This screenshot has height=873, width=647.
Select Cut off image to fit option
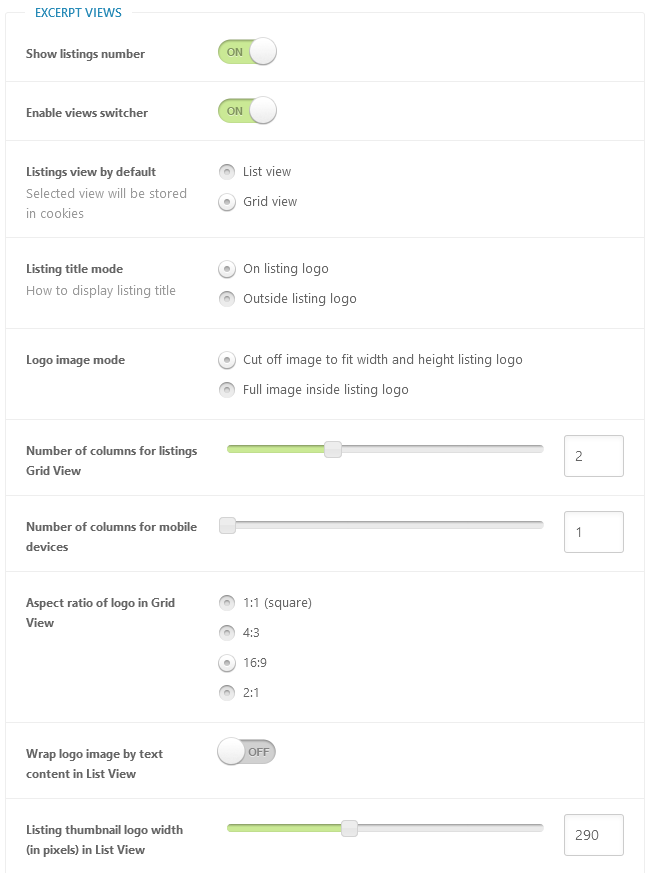click(227, 360)
